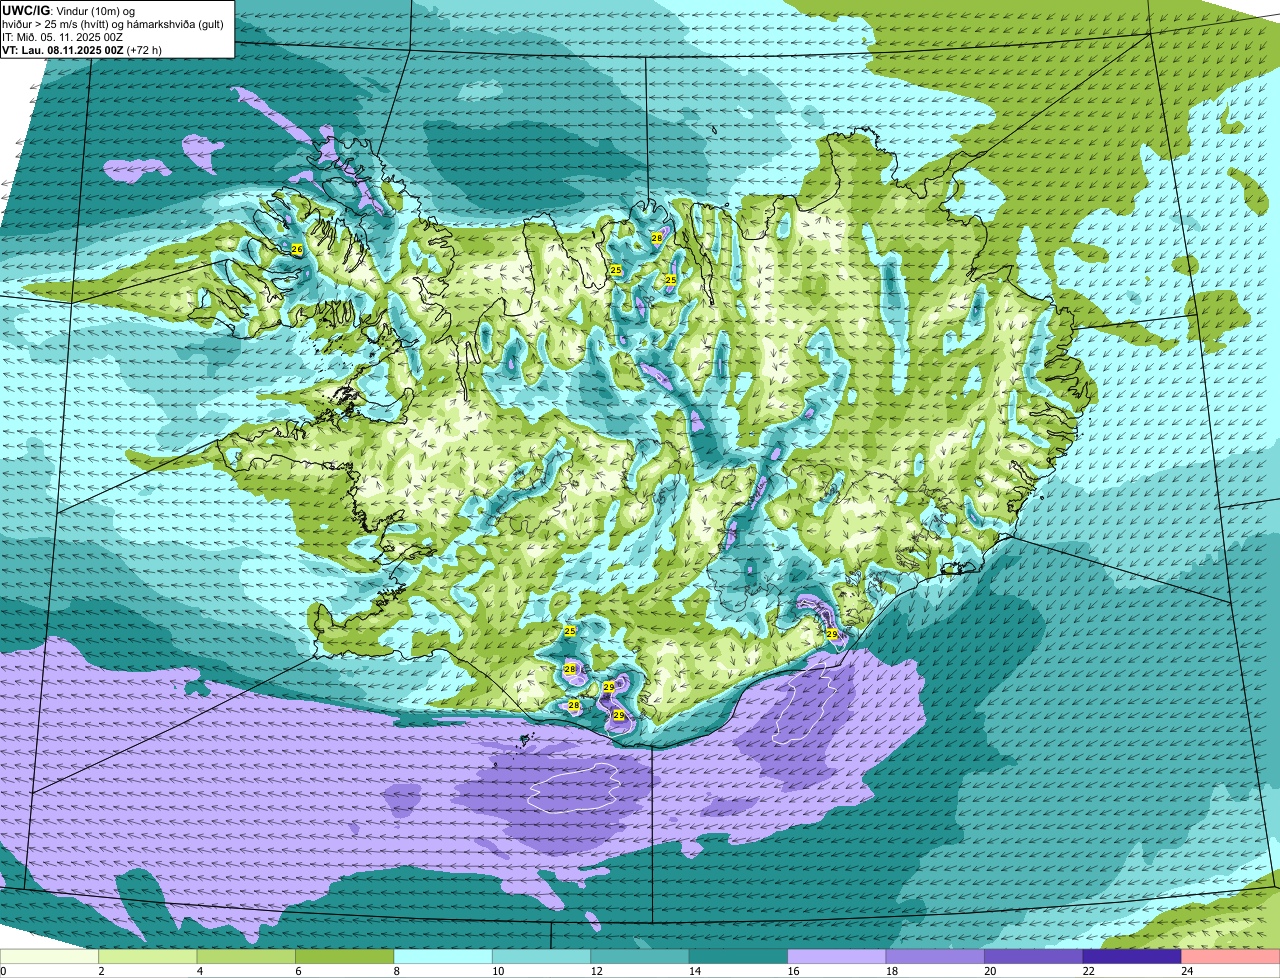Click the scale label '24'
1280x978 pixels.
1186,971
